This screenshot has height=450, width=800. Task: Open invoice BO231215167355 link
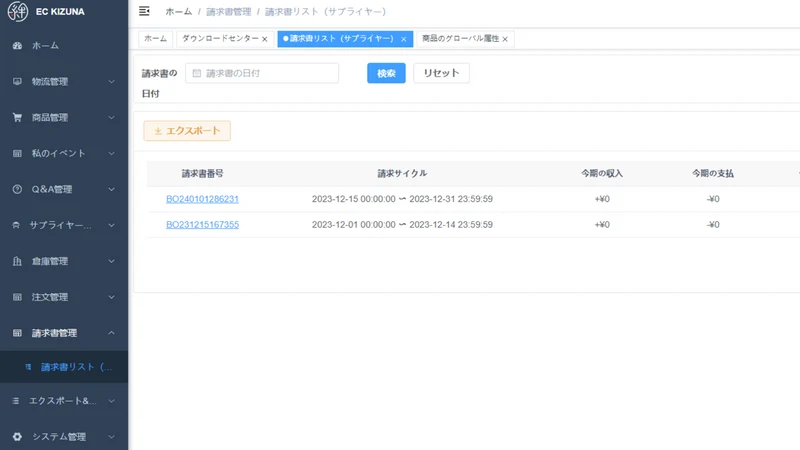203,224
